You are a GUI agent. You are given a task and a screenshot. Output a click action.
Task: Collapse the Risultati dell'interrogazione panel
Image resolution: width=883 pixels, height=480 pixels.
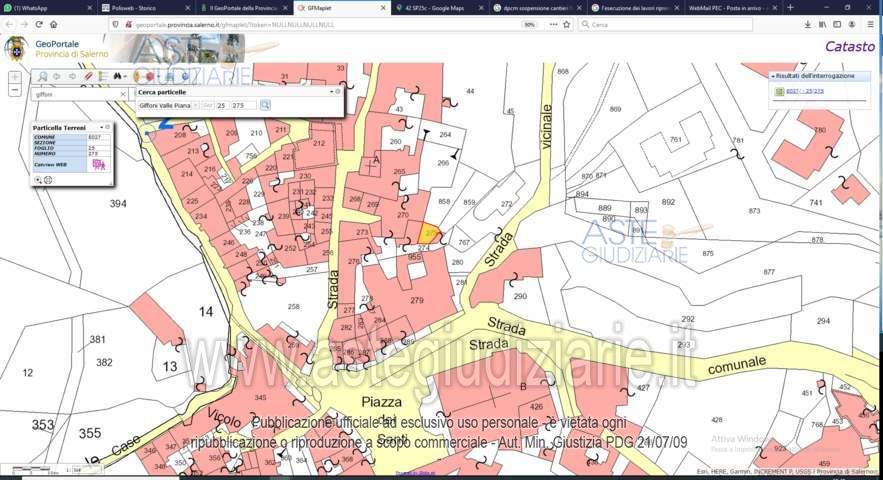coord(772,76)
